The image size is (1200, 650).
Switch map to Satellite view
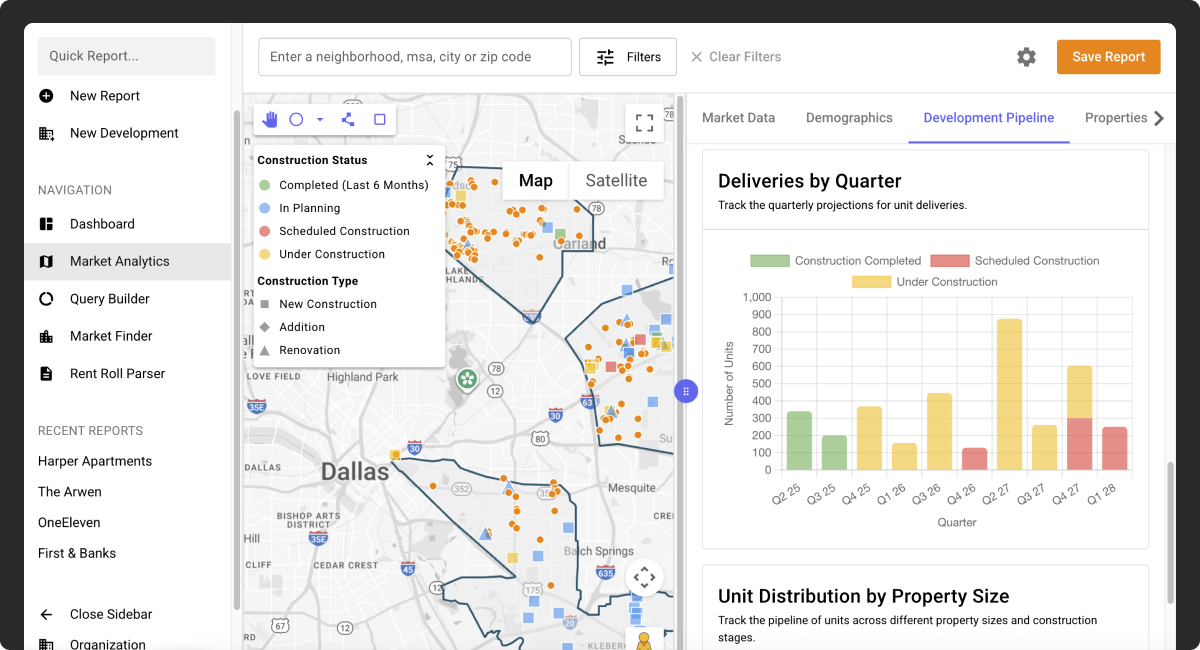coord(616,181)
